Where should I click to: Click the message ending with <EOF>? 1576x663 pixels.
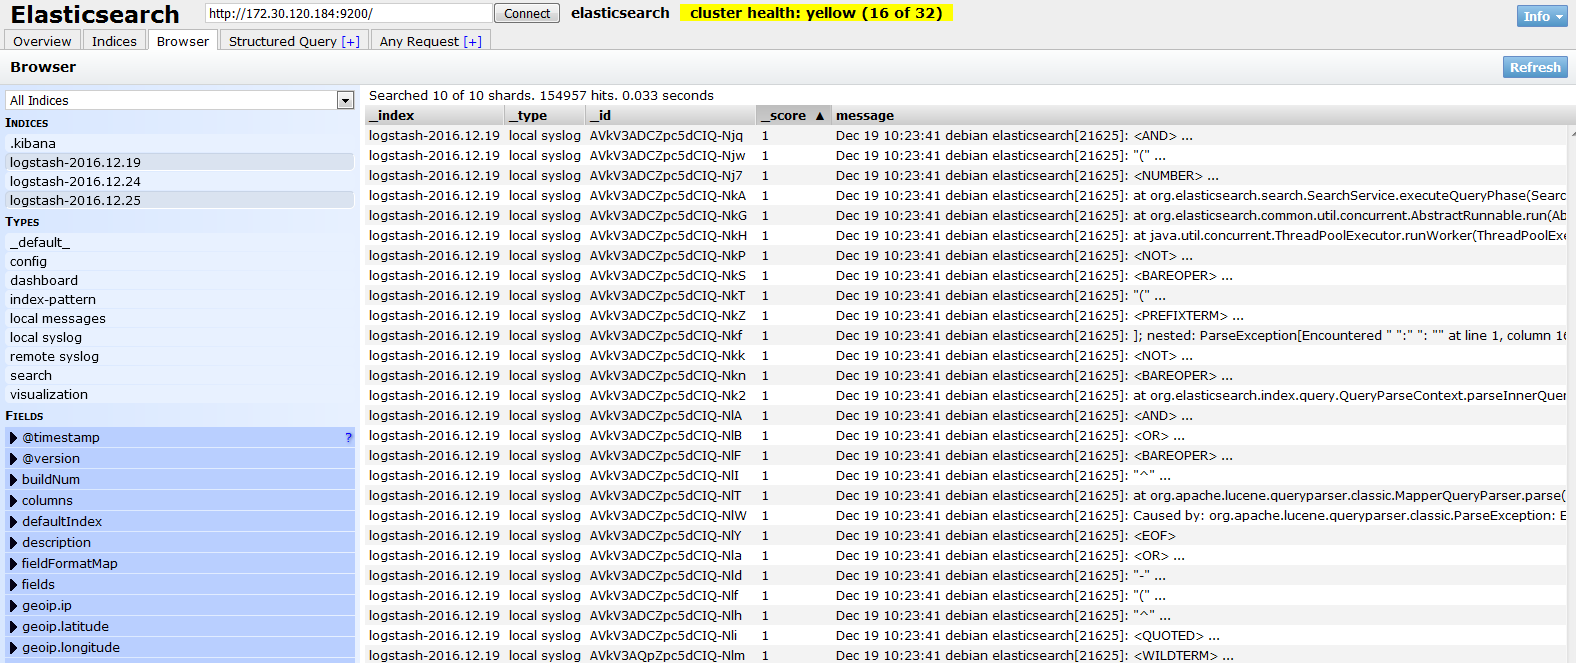coord(1006,536)
